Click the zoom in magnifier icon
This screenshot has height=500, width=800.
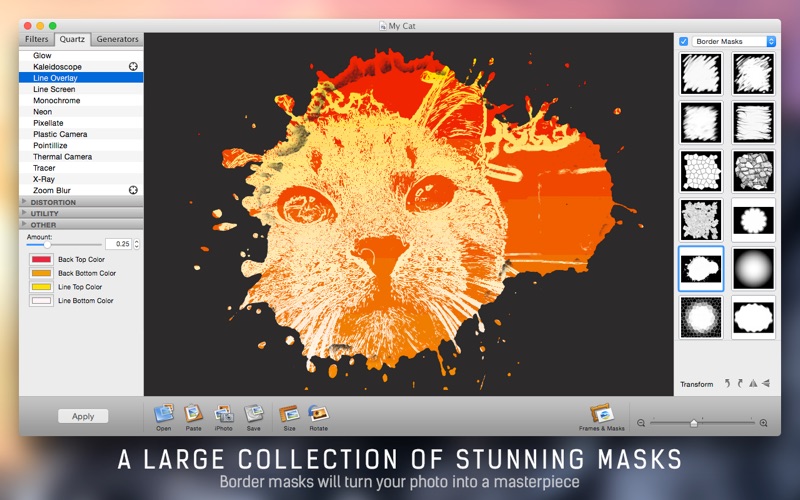pos(764,423)
